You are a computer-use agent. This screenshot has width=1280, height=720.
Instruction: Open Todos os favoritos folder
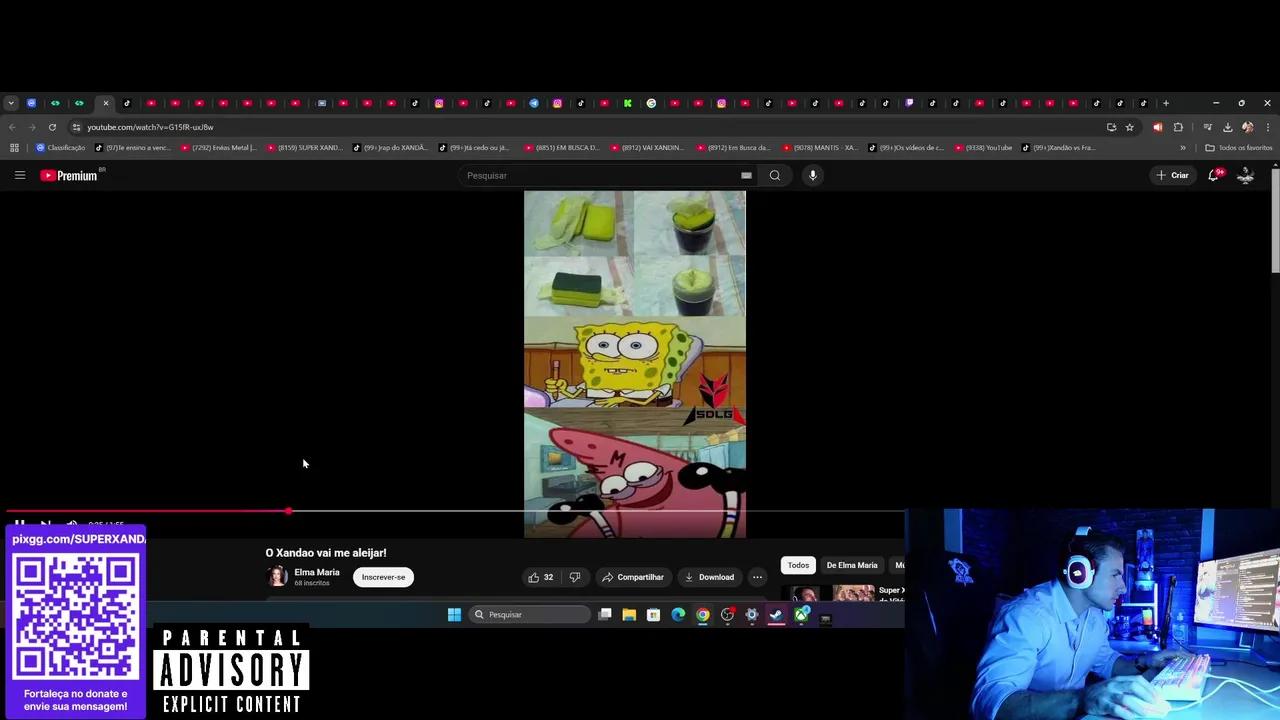click(x=1239, y=147)
